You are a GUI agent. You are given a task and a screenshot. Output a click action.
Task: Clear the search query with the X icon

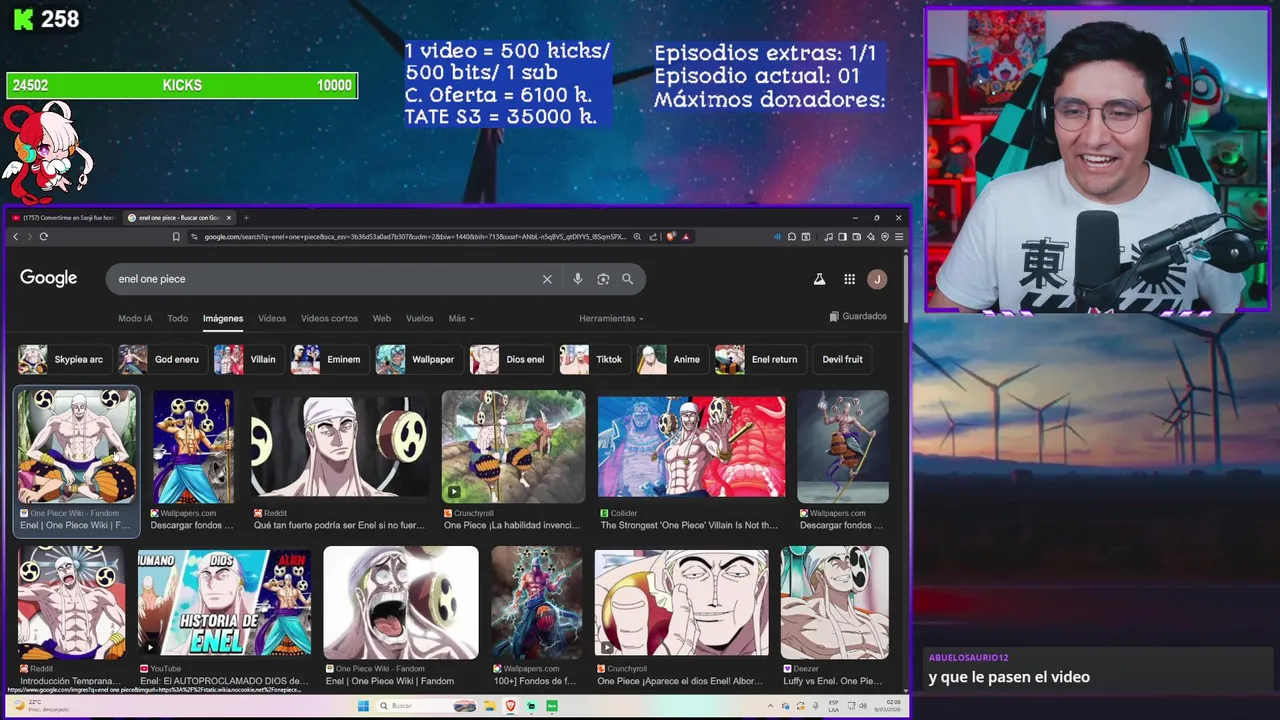click(x=547, y=279)
